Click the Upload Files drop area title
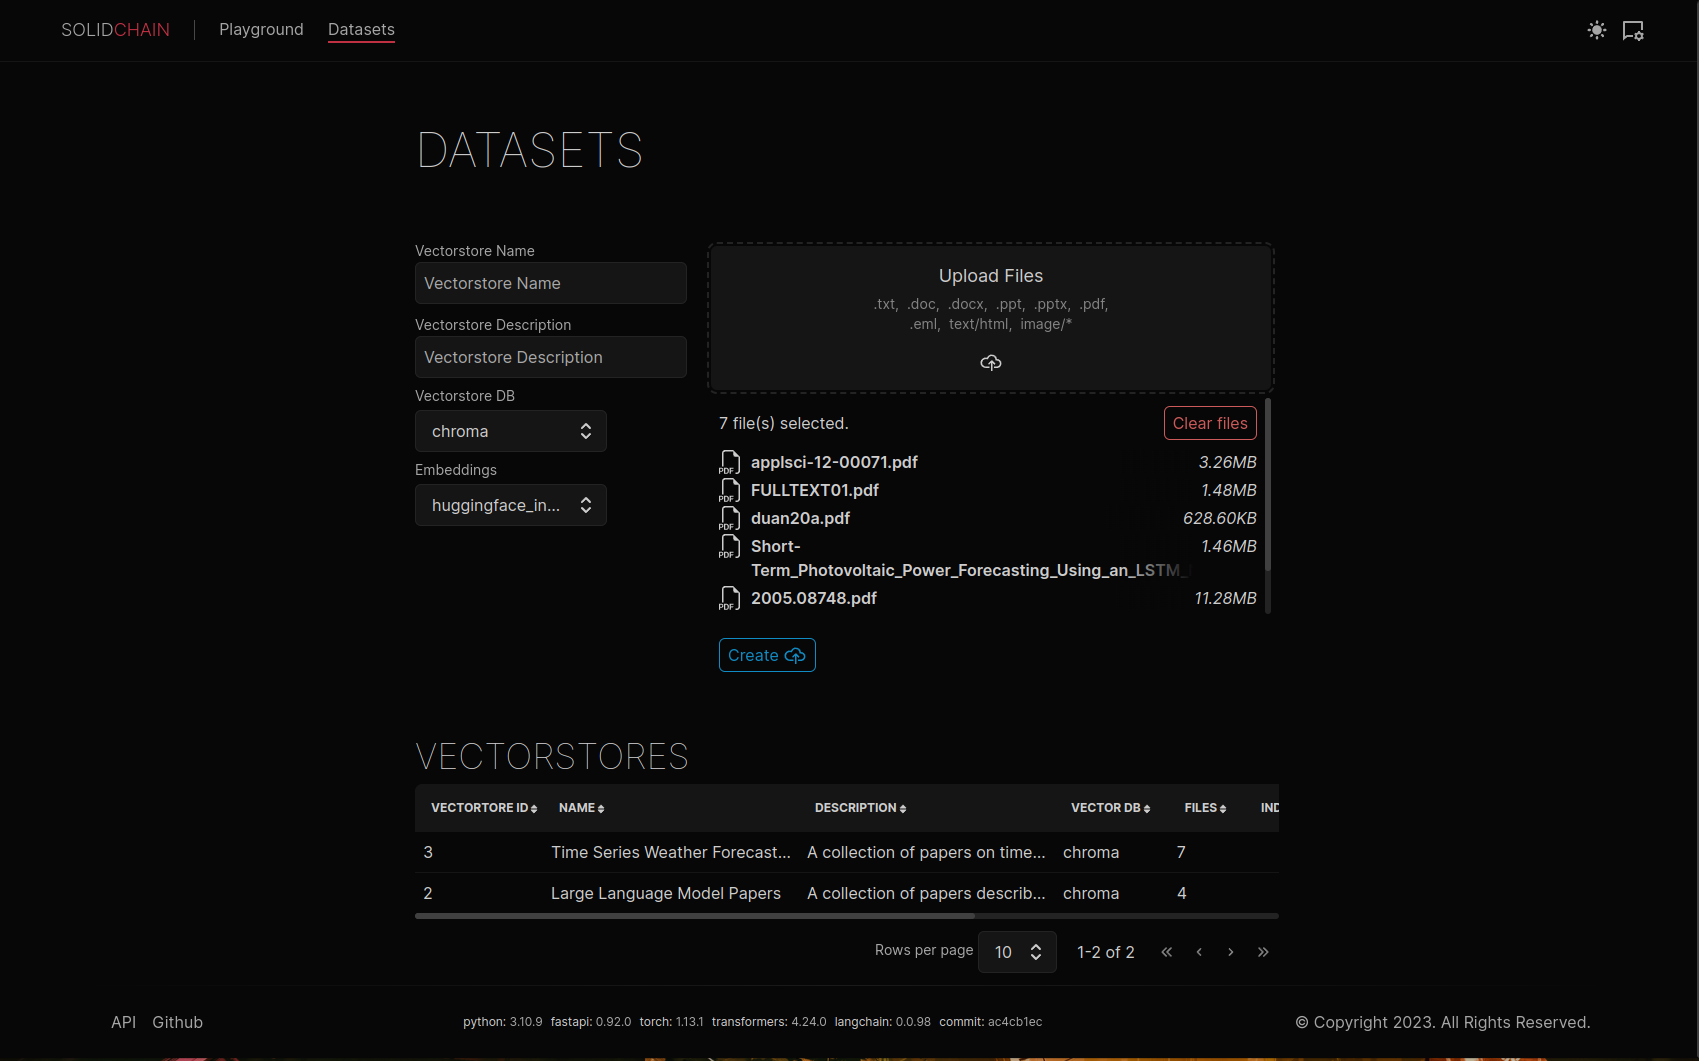The width and height of the screenshot is (1699, 1061). coord(991,276)
